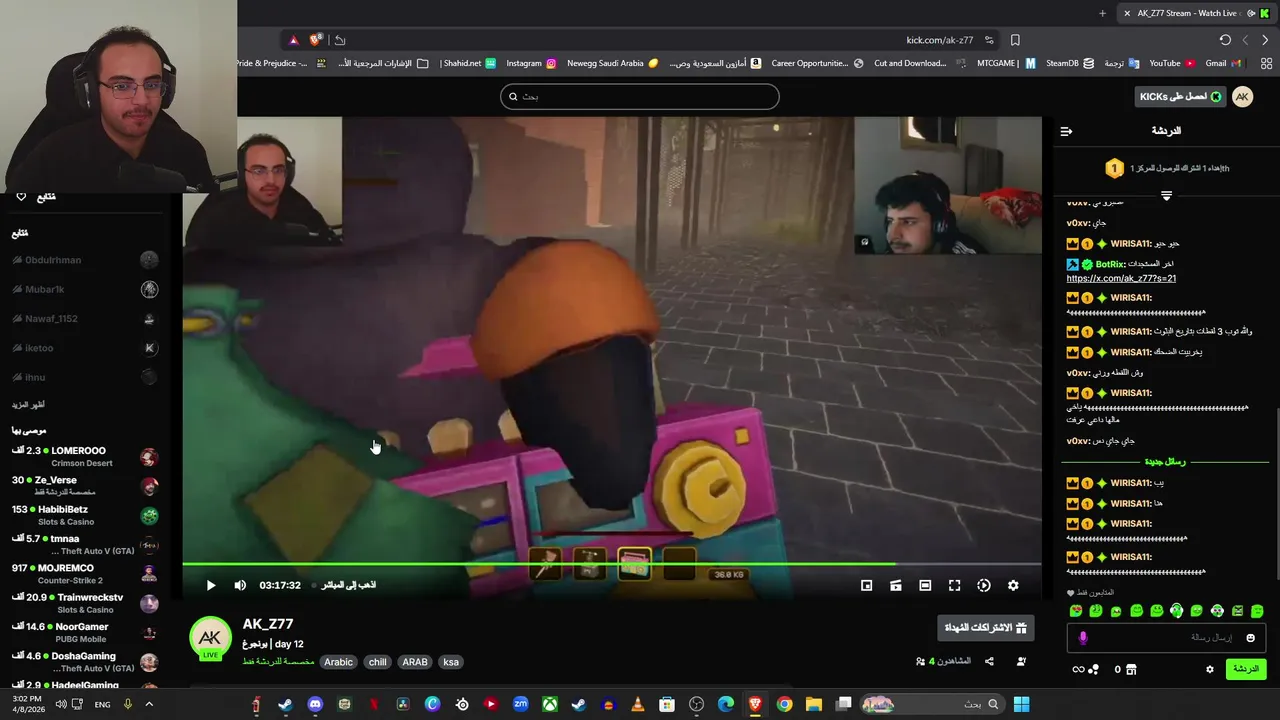Show hidden system tray icons chevron
Viewport: 1280px width, 720px height.
(149, 704)
